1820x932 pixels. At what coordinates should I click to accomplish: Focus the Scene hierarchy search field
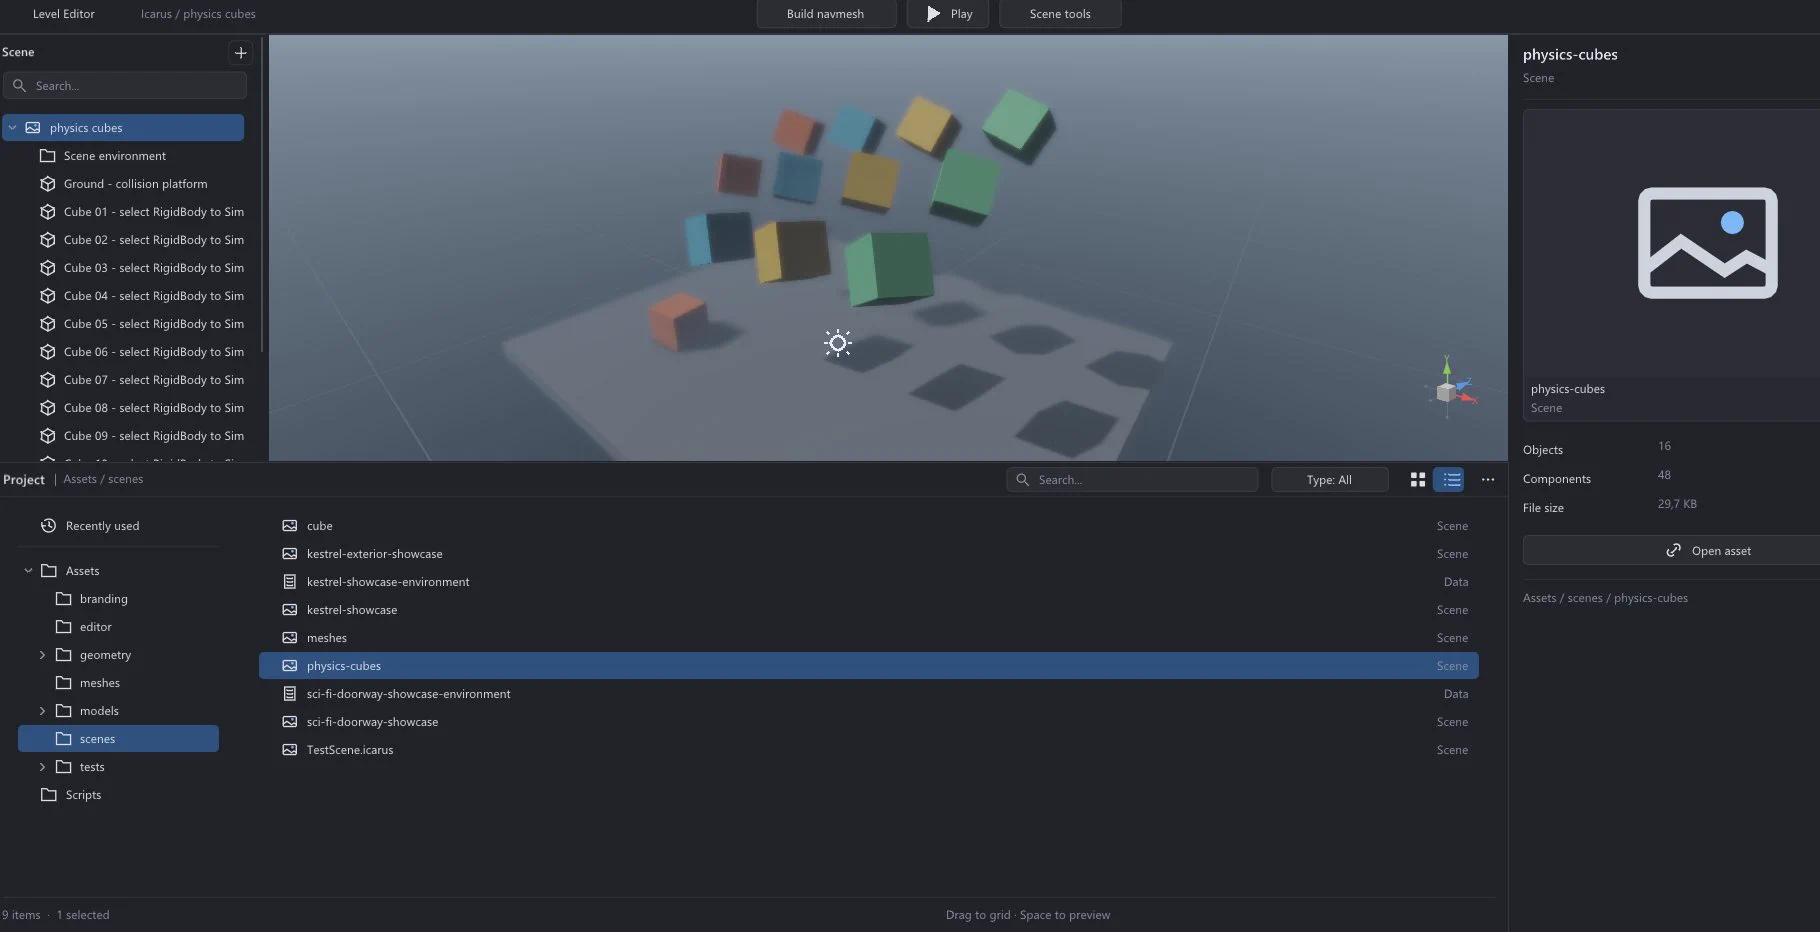[125, 86]
